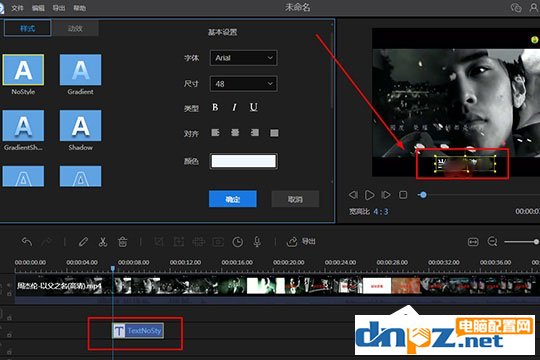
Task: Toggle underline text style
Action: [254, 107]
